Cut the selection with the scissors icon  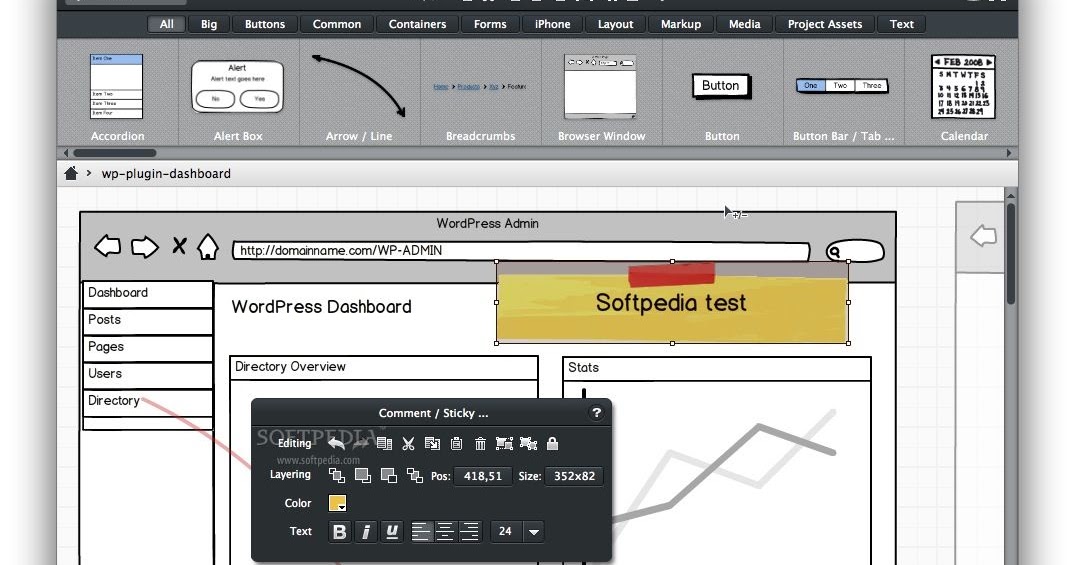tap(409, 444)
